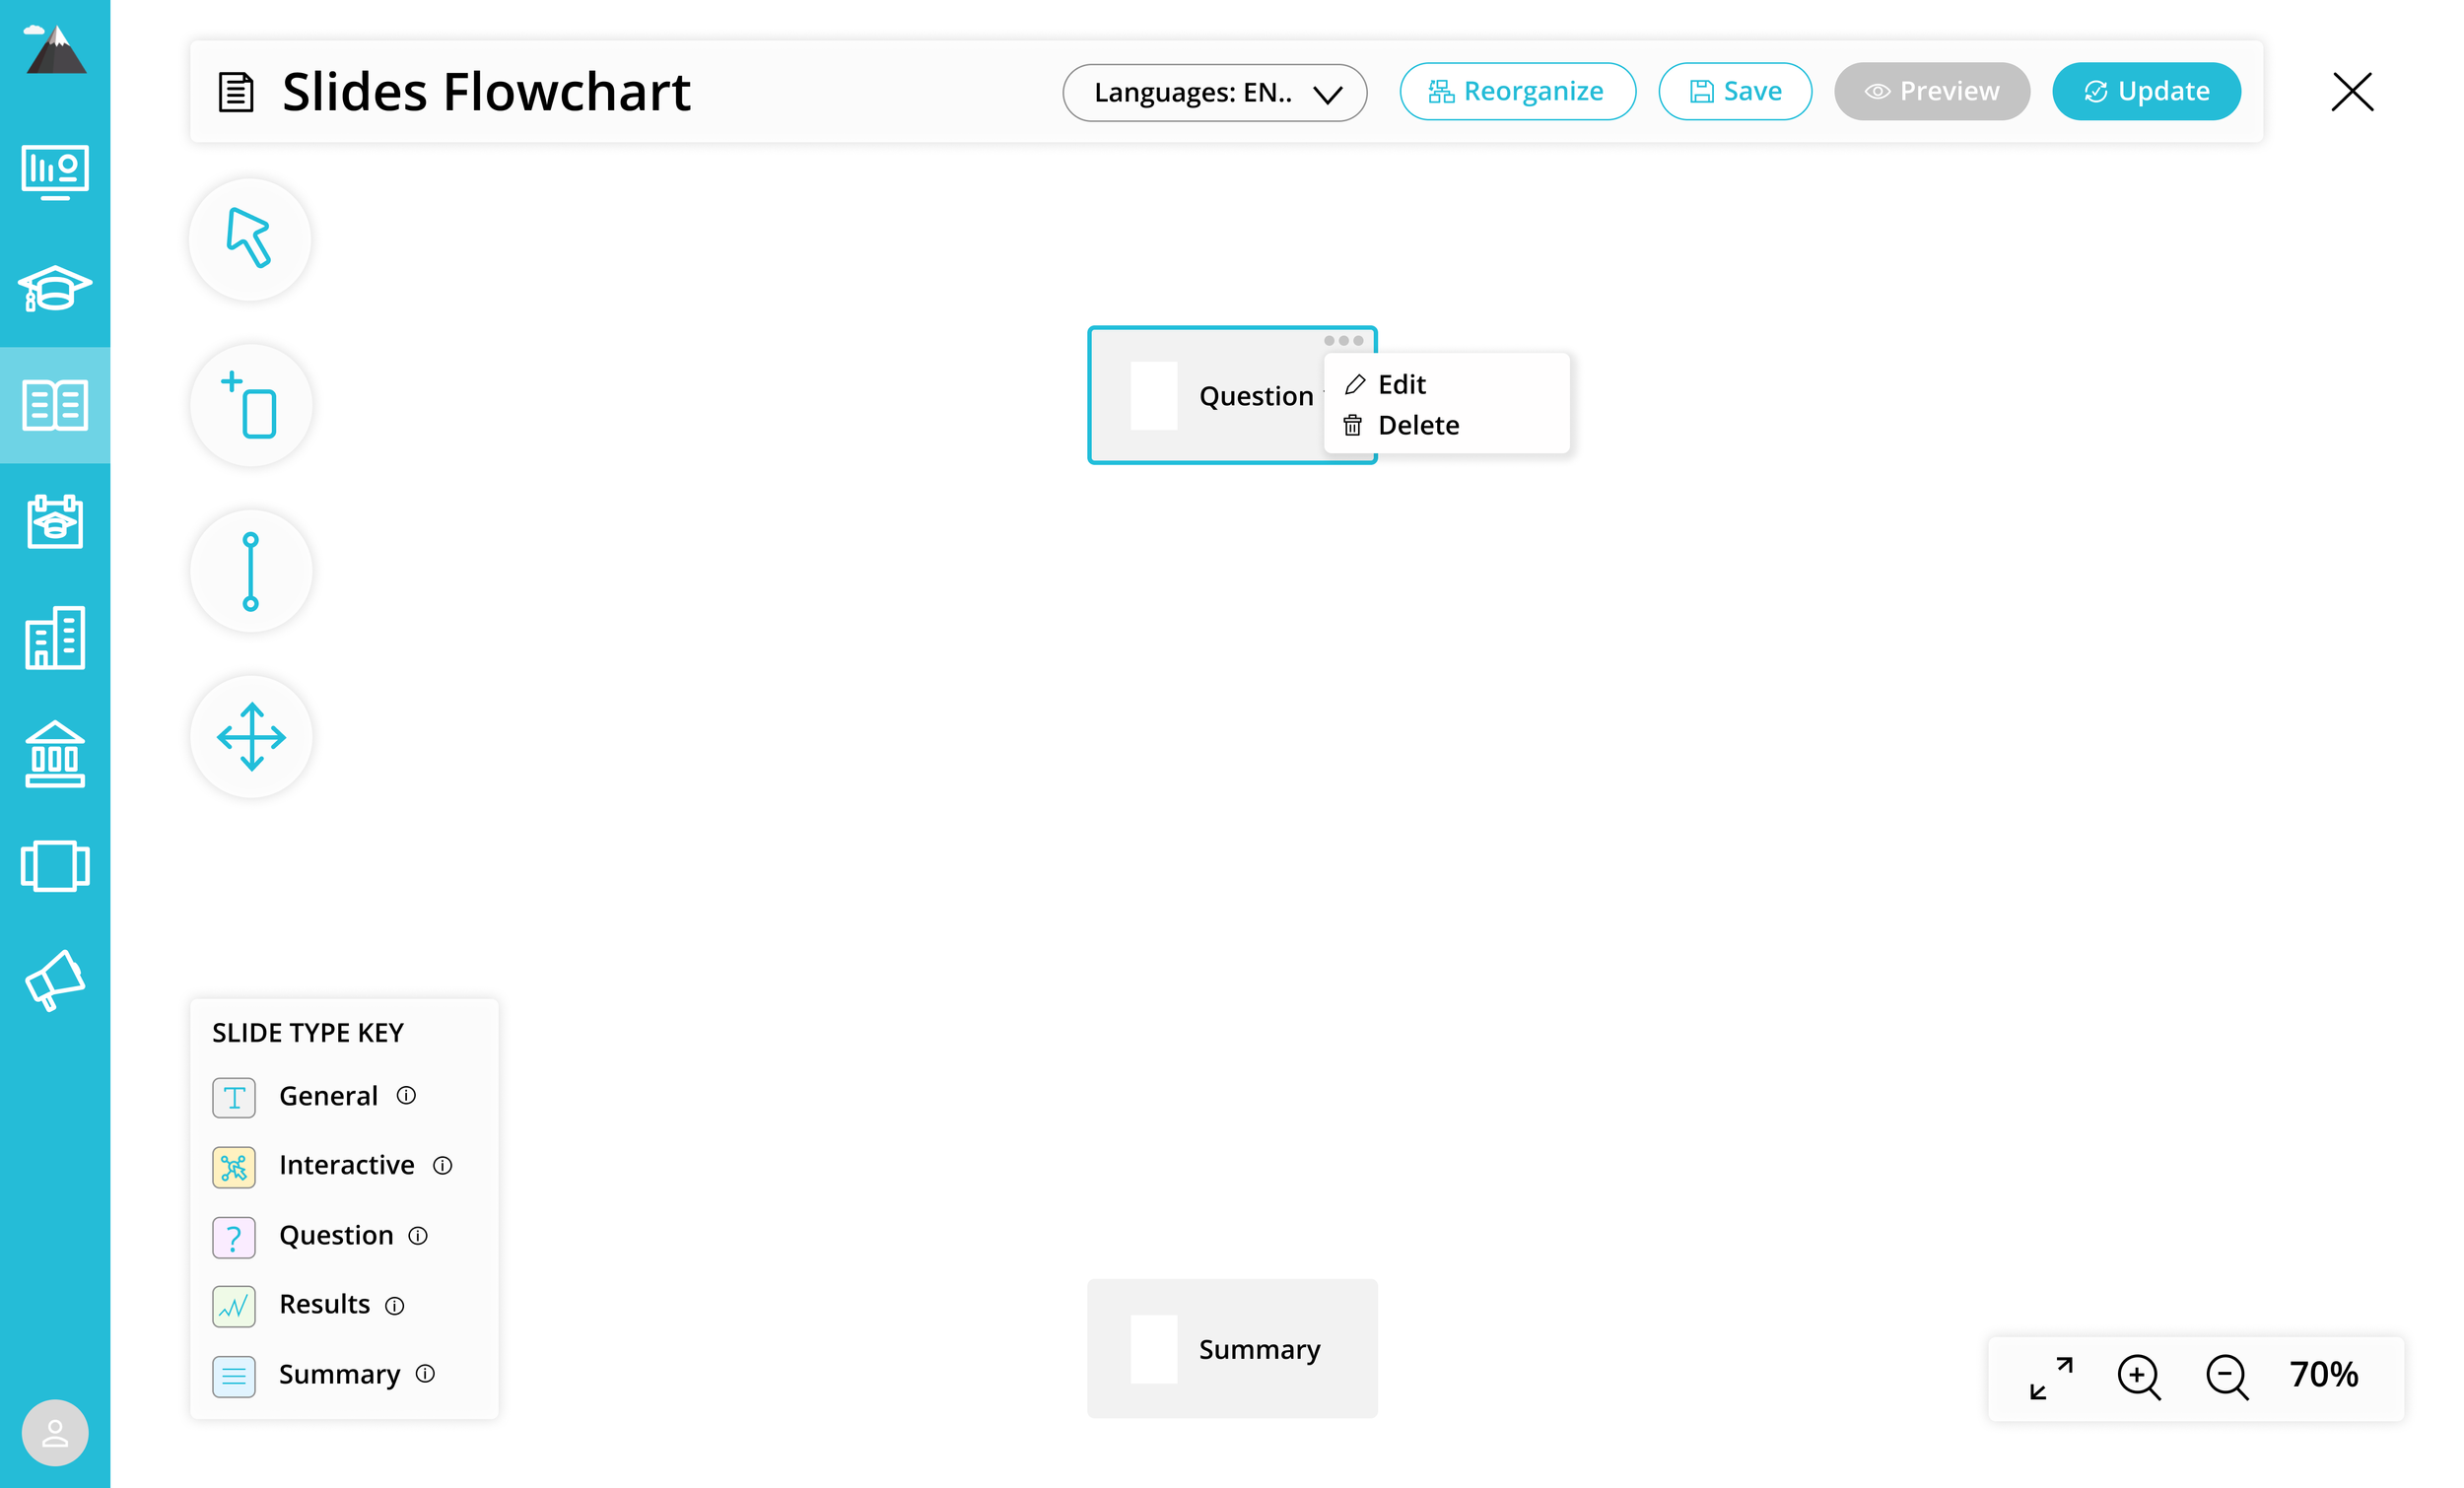Activate the move/pan canvas tool
Viewport: 2464px width, 1488px height.
point(250,737)
